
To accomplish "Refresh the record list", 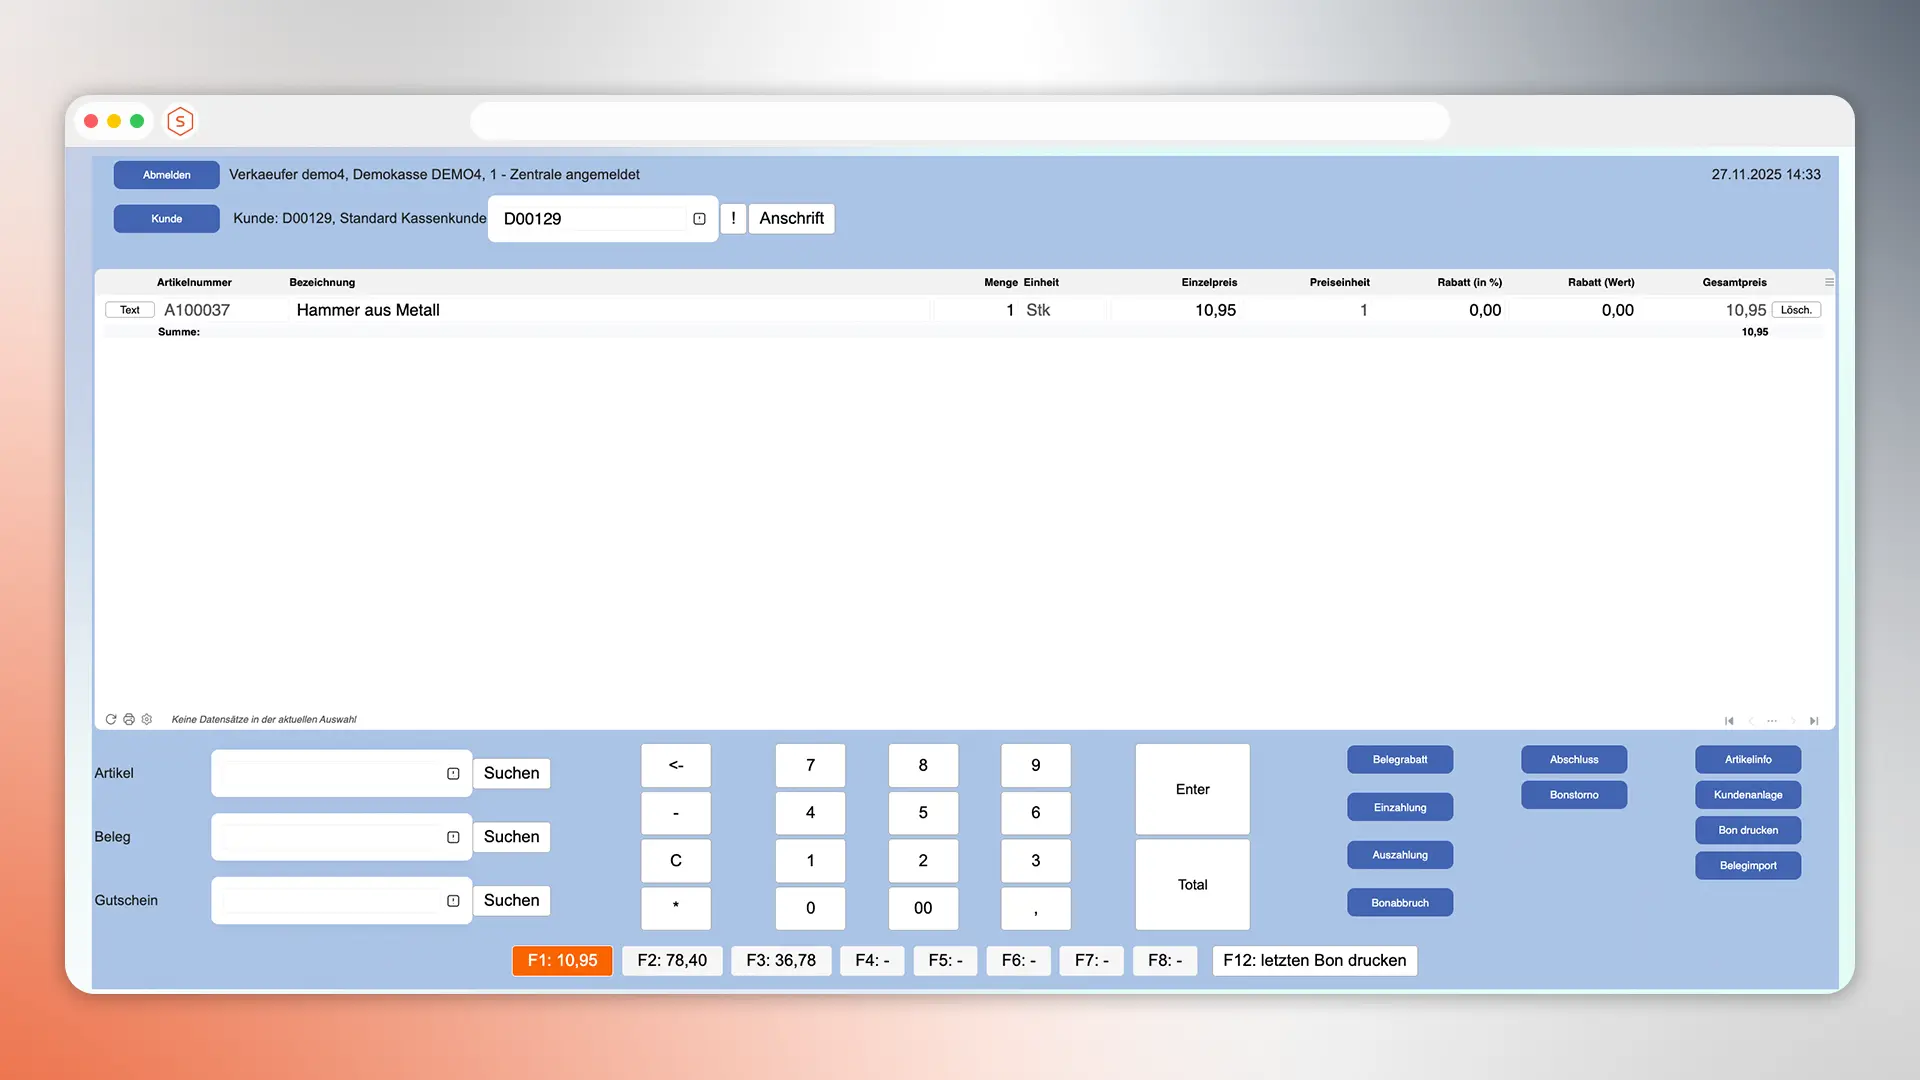I will click(111, 719).
